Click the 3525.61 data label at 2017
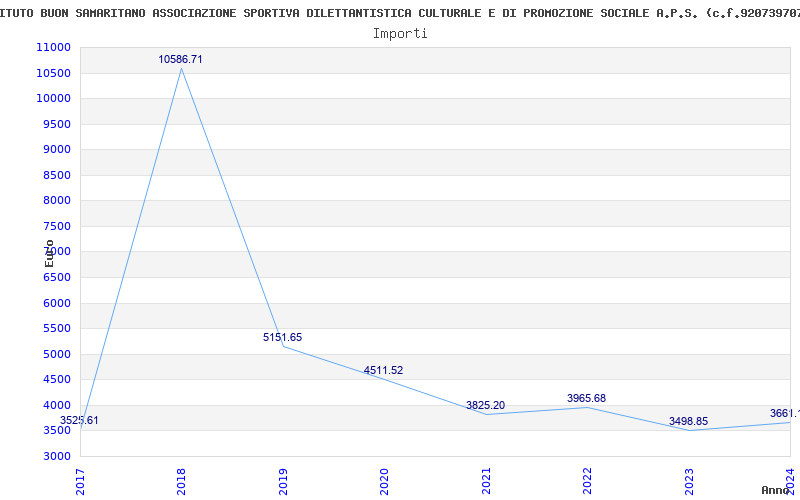 [79, 420]
